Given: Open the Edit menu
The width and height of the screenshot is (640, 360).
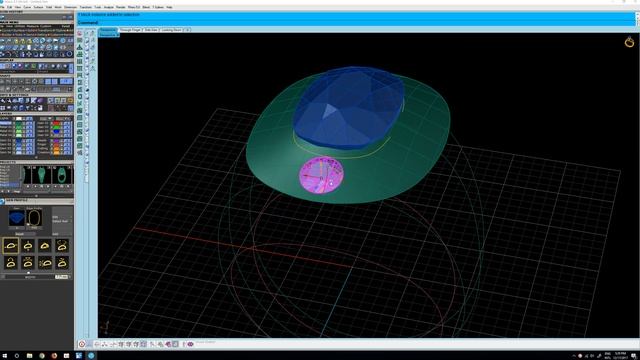Looking at the screenshot, I should point(9,7).
